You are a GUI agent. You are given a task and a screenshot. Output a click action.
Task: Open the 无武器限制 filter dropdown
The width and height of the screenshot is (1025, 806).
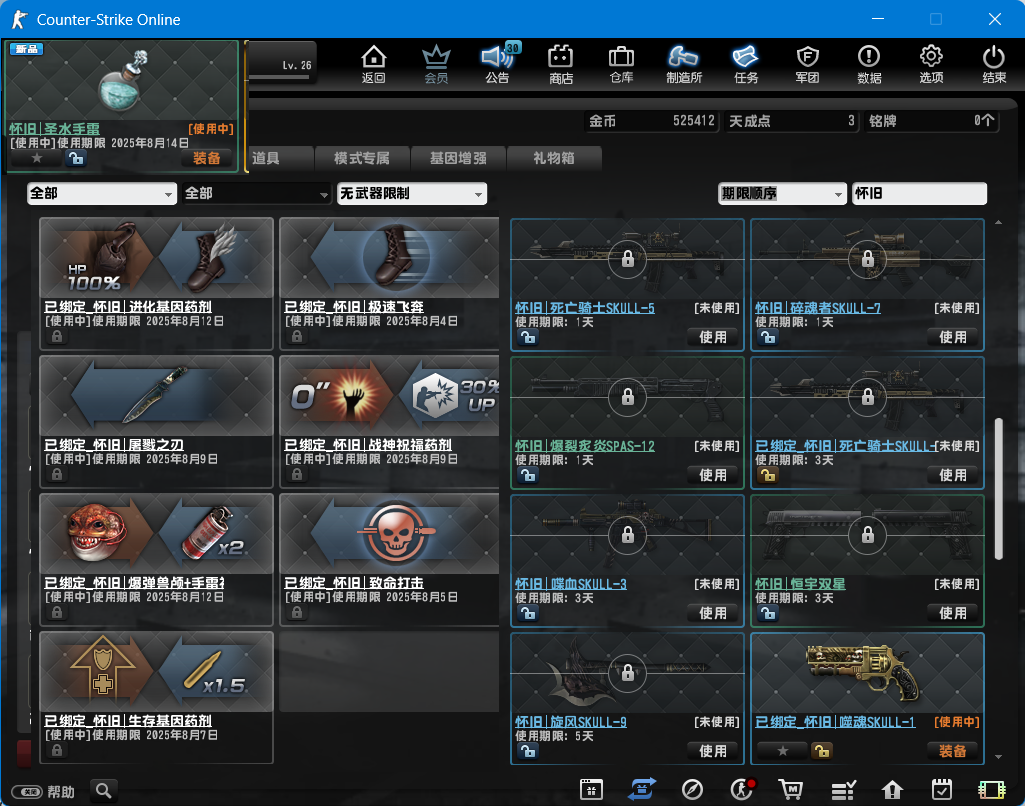tap(412, 193)
